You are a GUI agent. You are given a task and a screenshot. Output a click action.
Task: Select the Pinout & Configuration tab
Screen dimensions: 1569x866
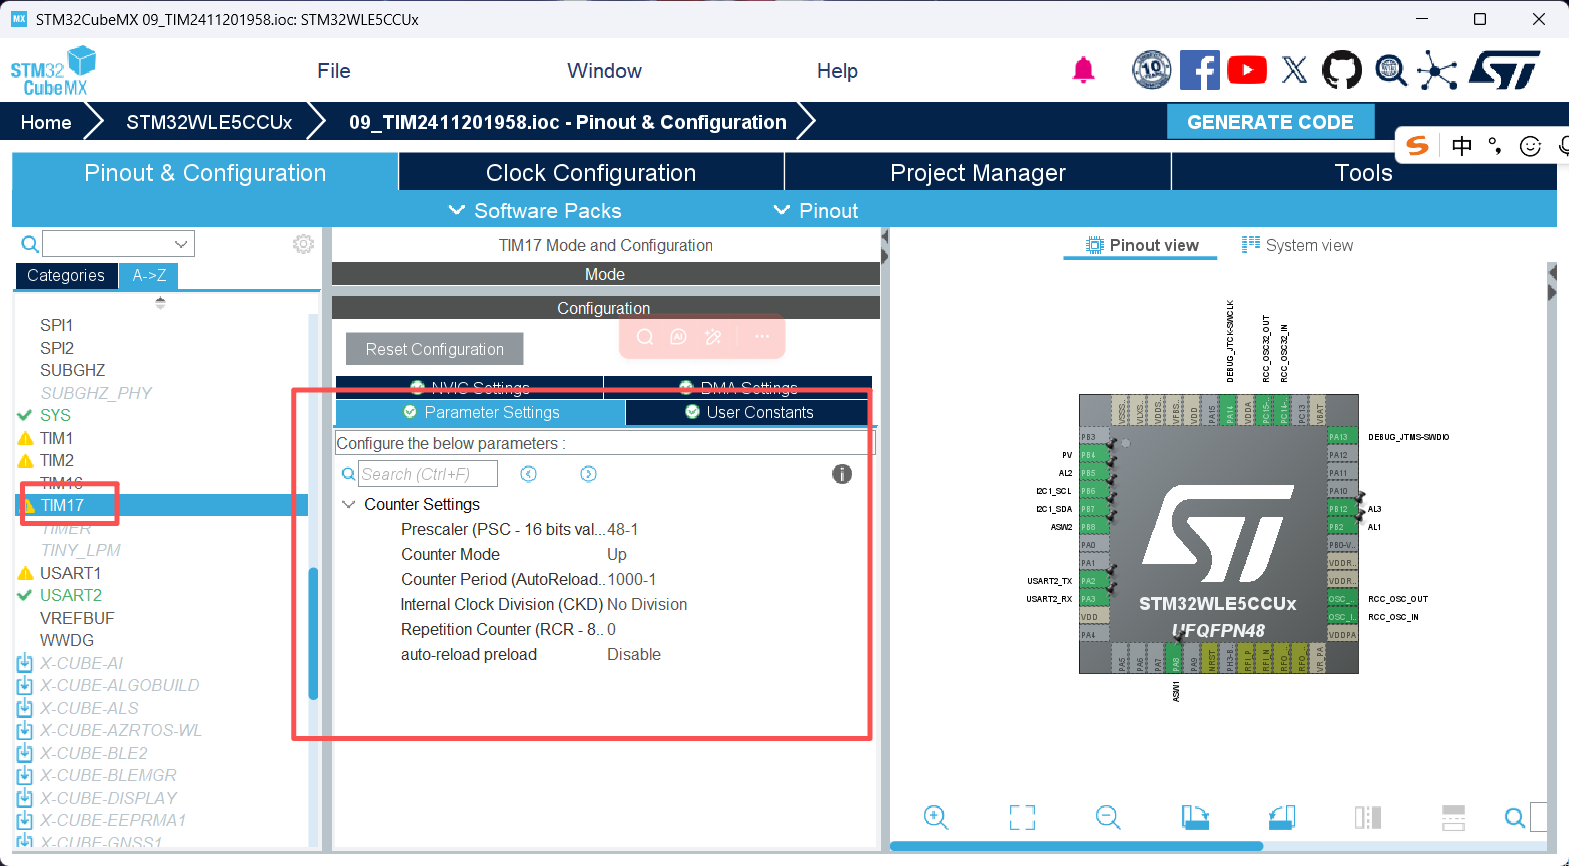(205, 172)
